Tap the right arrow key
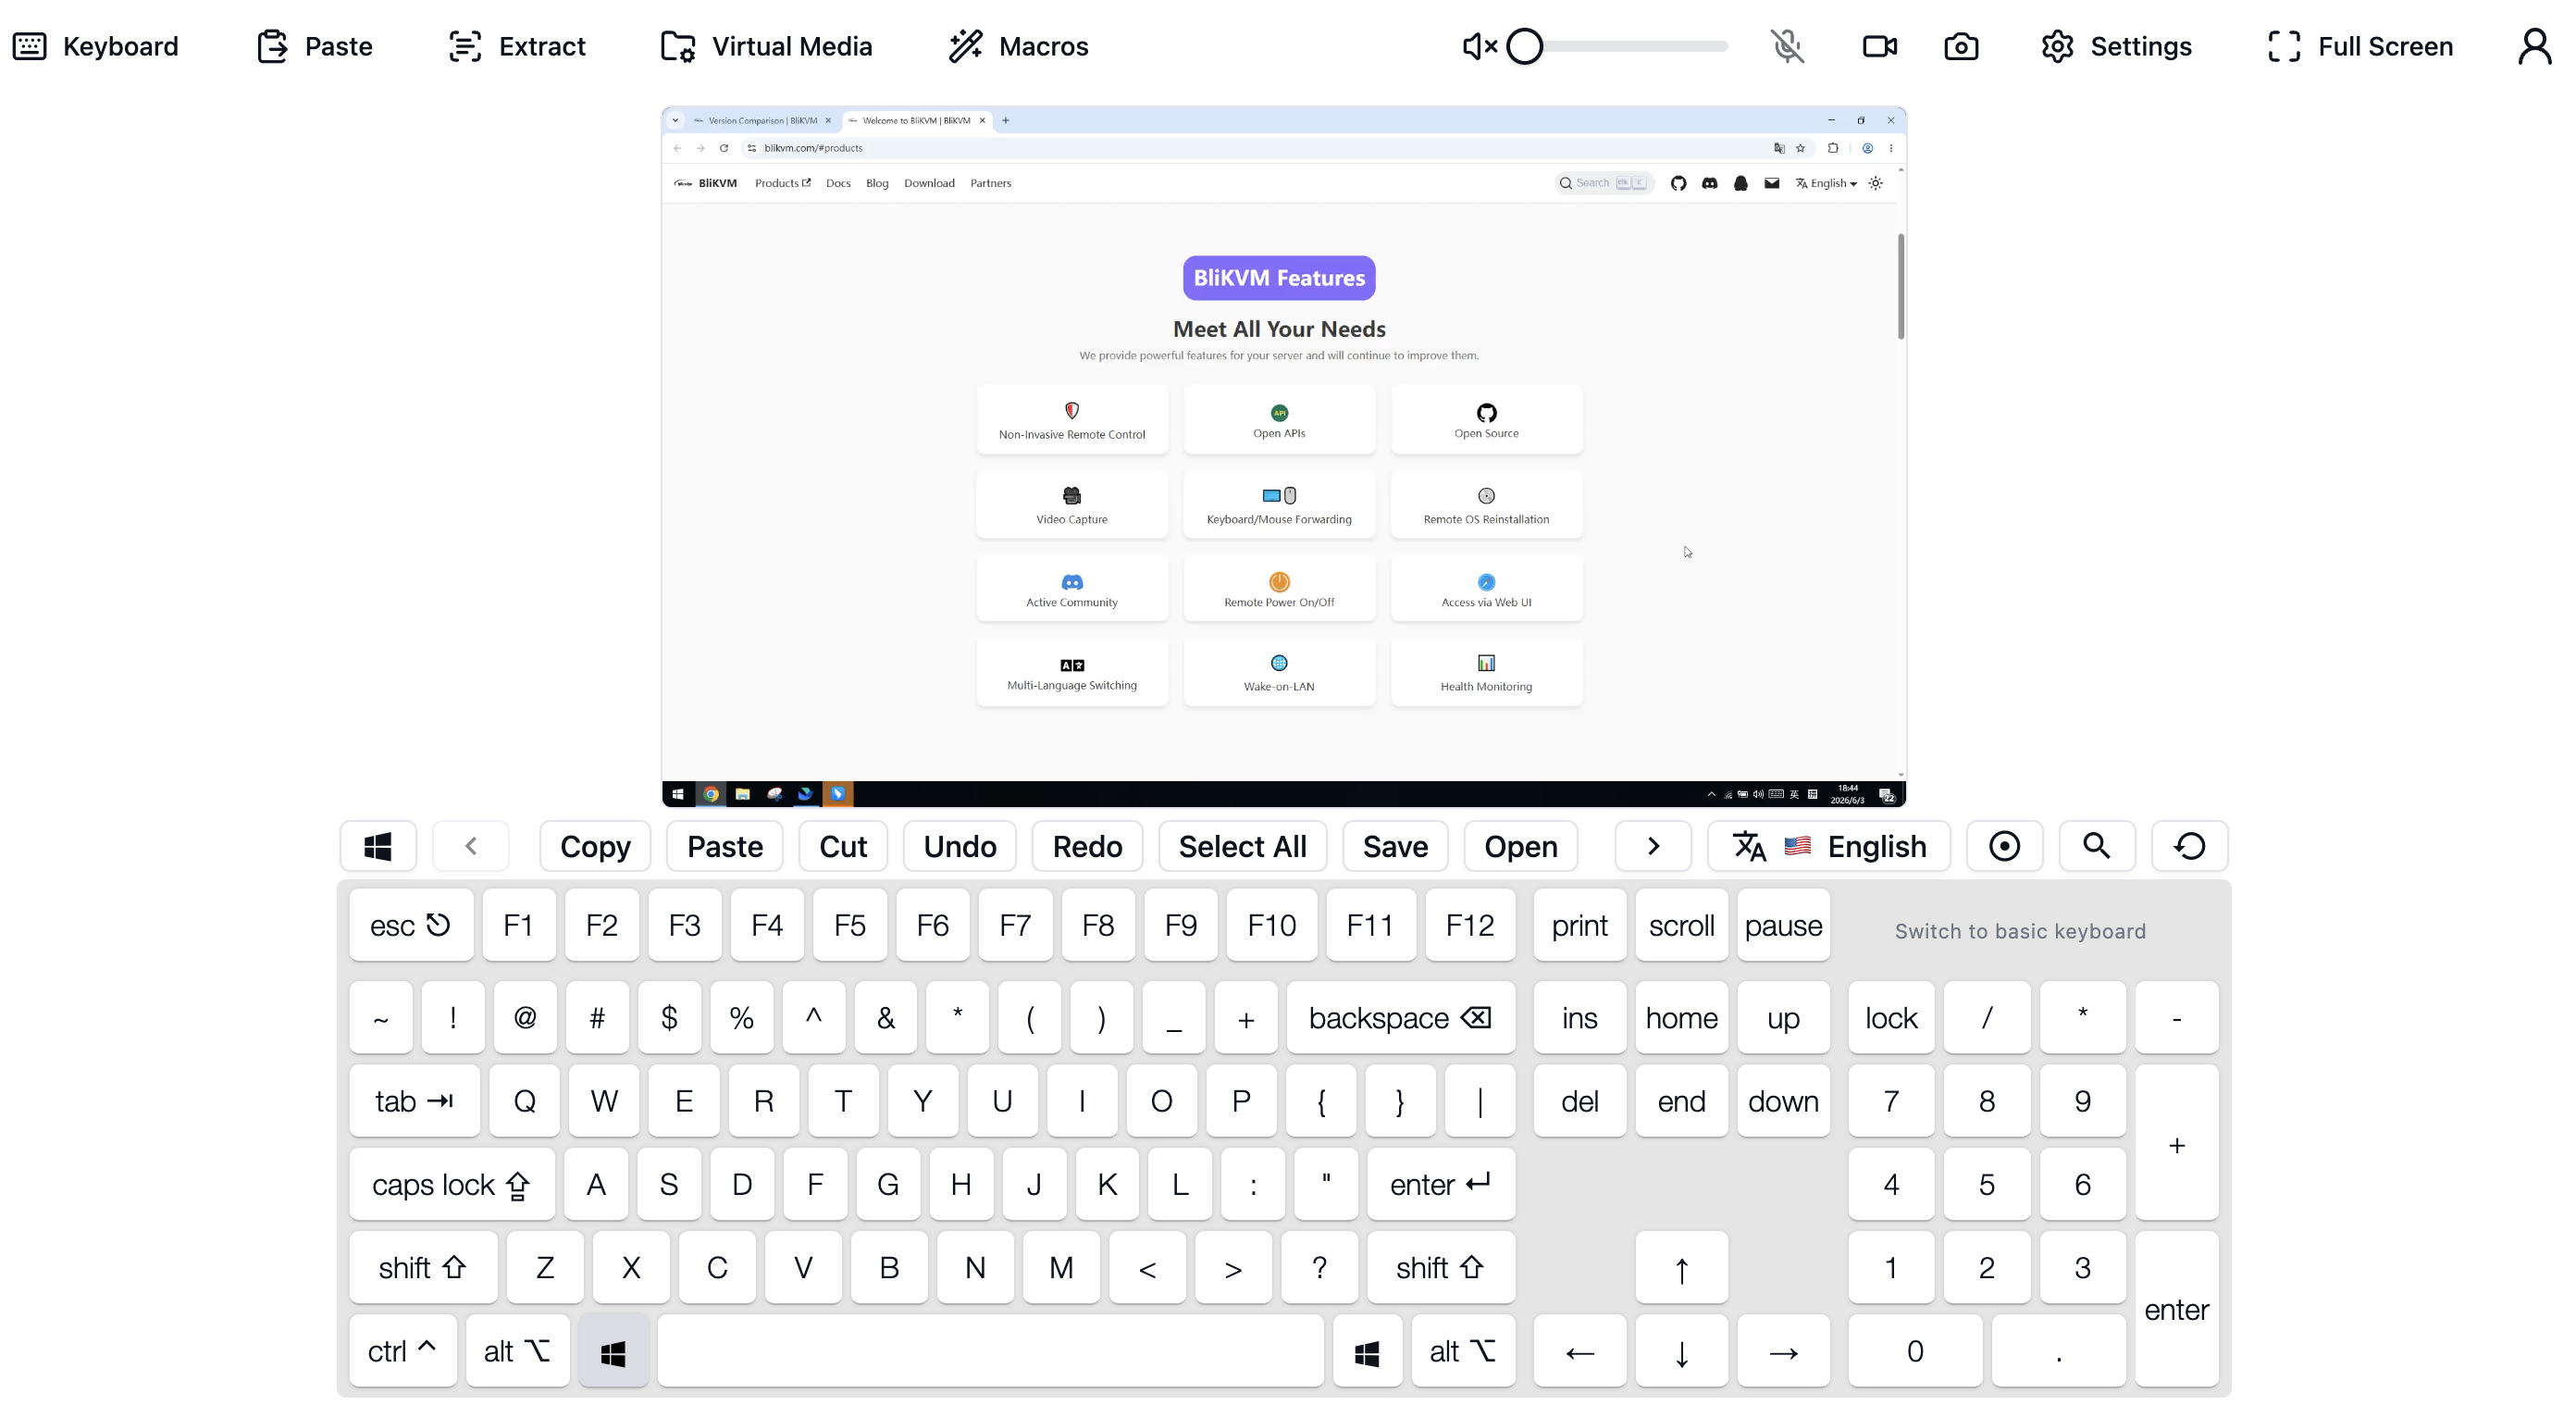 (x=1784, y=1351)
